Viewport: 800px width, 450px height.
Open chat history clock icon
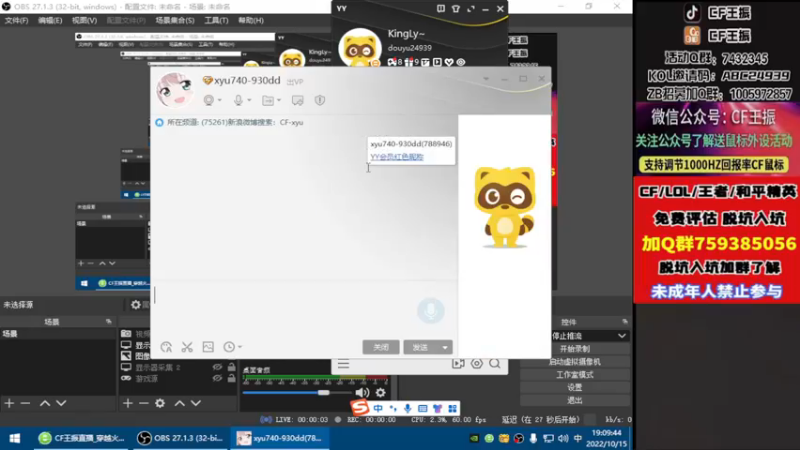(229, 347)
